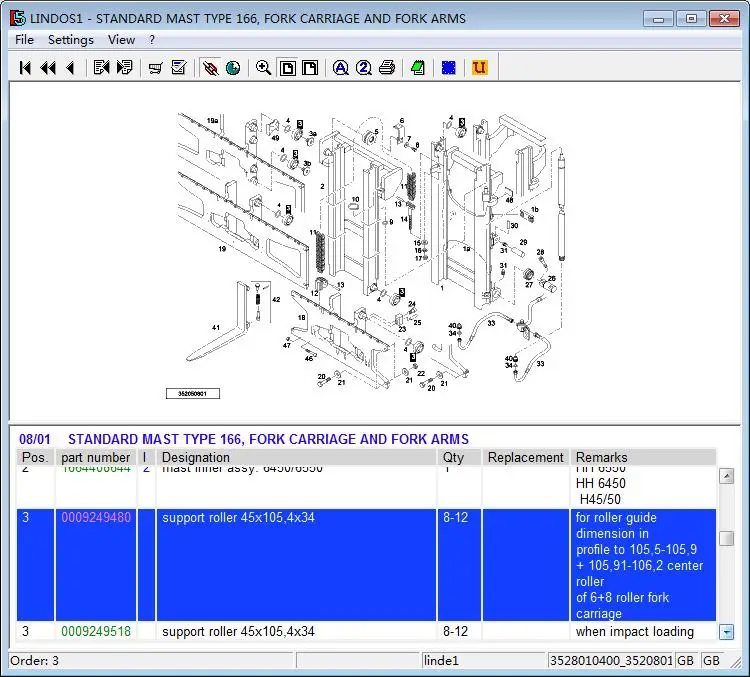Open the green notepad icon
This screenshot has height=677, width=750.
[x=418, y=68]
